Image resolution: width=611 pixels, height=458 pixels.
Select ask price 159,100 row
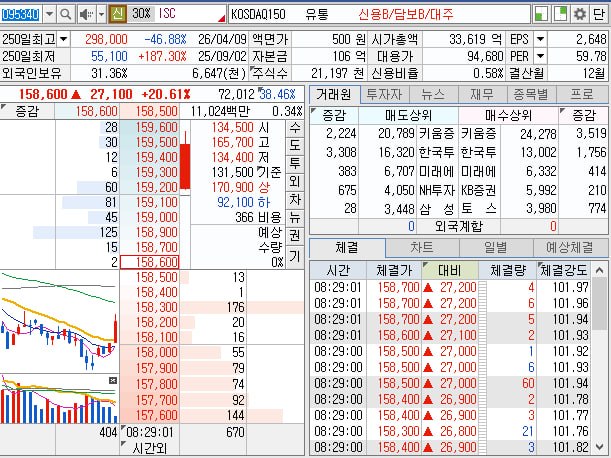[150, 202]
